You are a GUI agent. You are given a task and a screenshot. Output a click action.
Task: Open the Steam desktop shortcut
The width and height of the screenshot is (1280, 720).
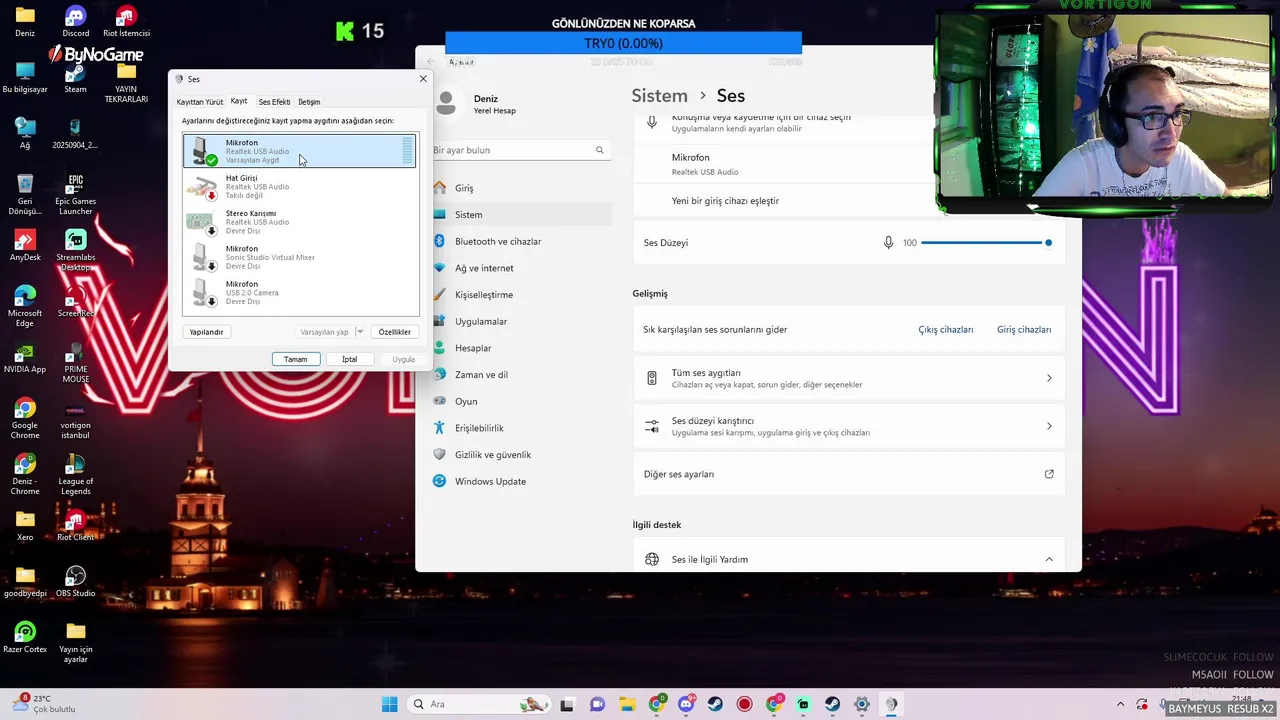pyautogui.click(x=75, y=78)
